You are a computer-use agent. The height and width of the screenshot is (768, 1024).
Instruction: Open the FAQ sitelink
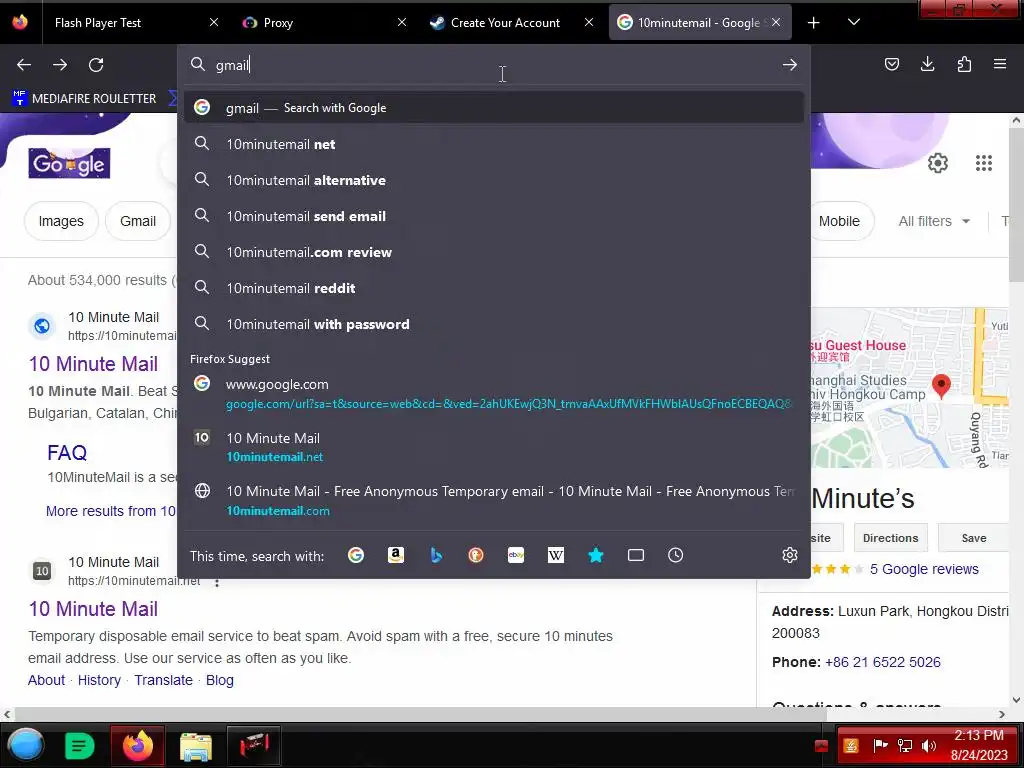click(67, 453)
